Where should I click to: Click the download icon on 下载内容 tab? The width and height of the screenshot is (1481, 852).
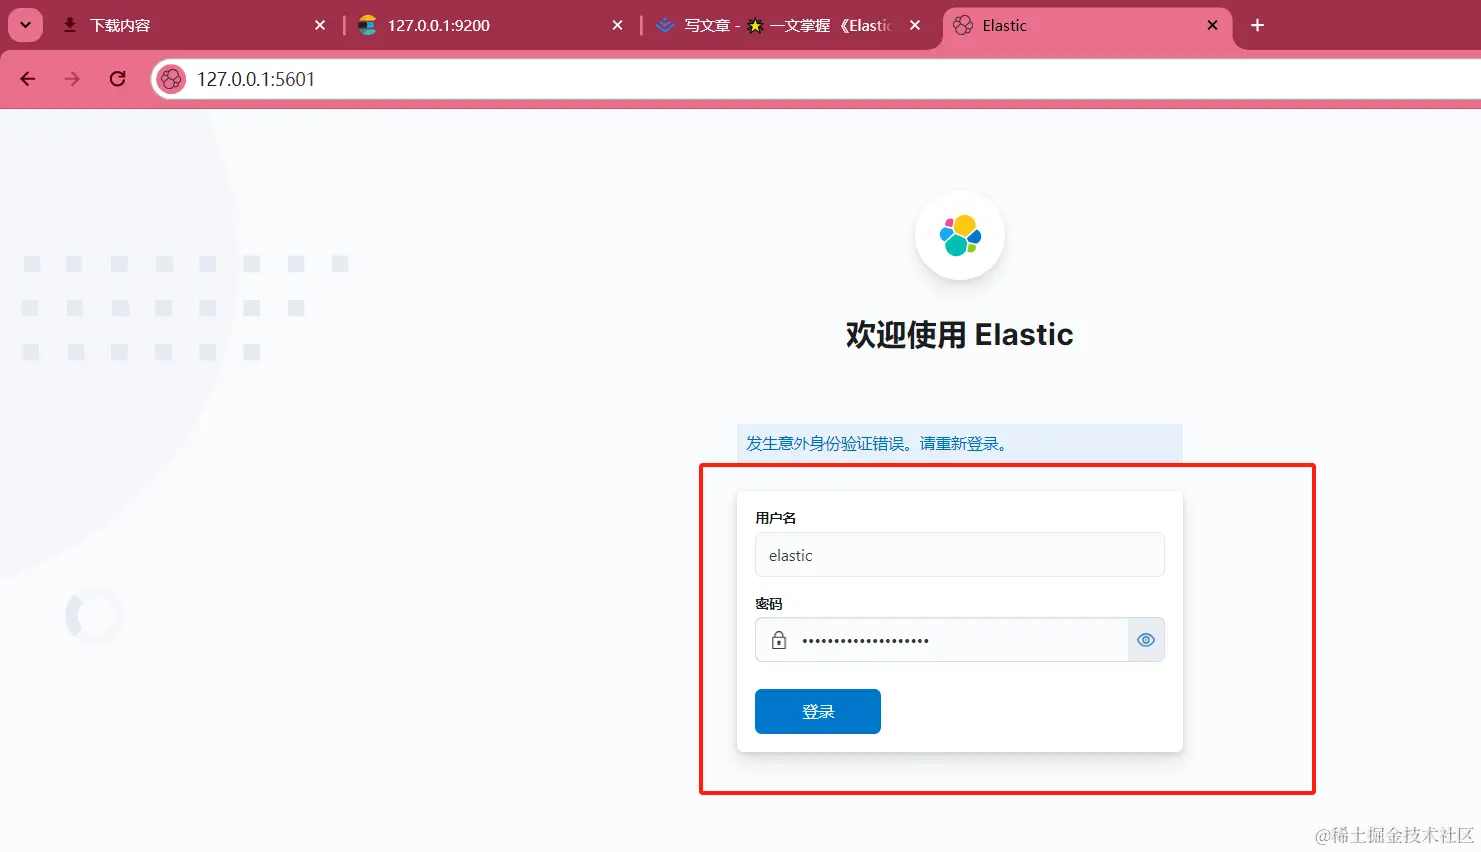70,25
